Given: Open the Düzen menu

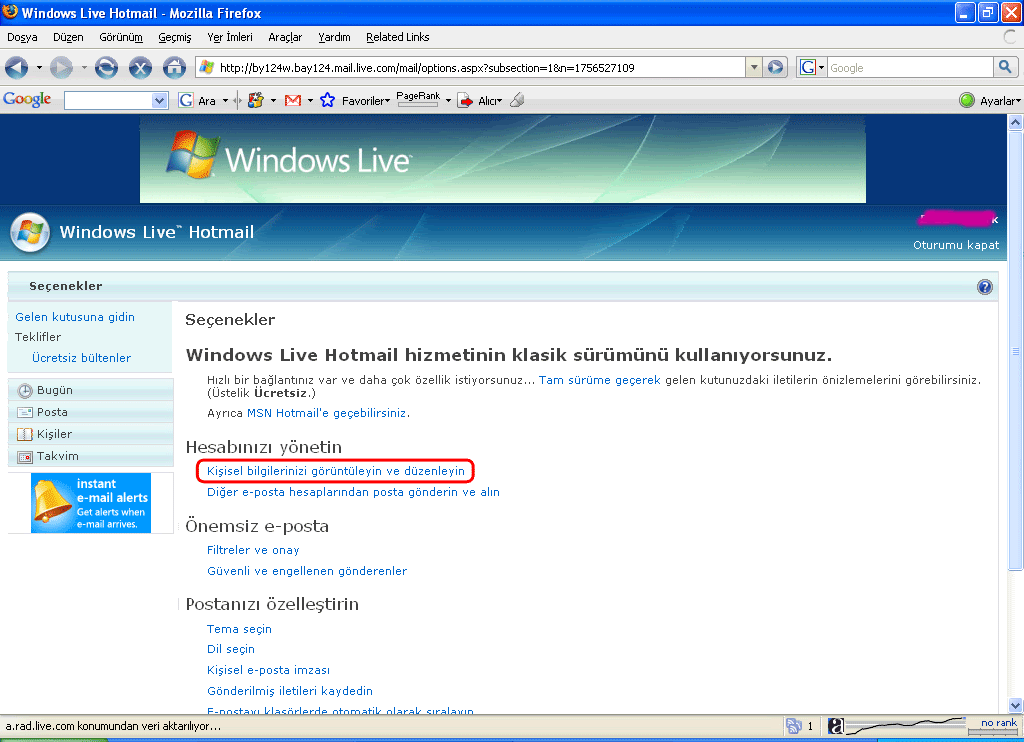Looking at the screenshot, I should pyautogui.click(x=68, y=37).
